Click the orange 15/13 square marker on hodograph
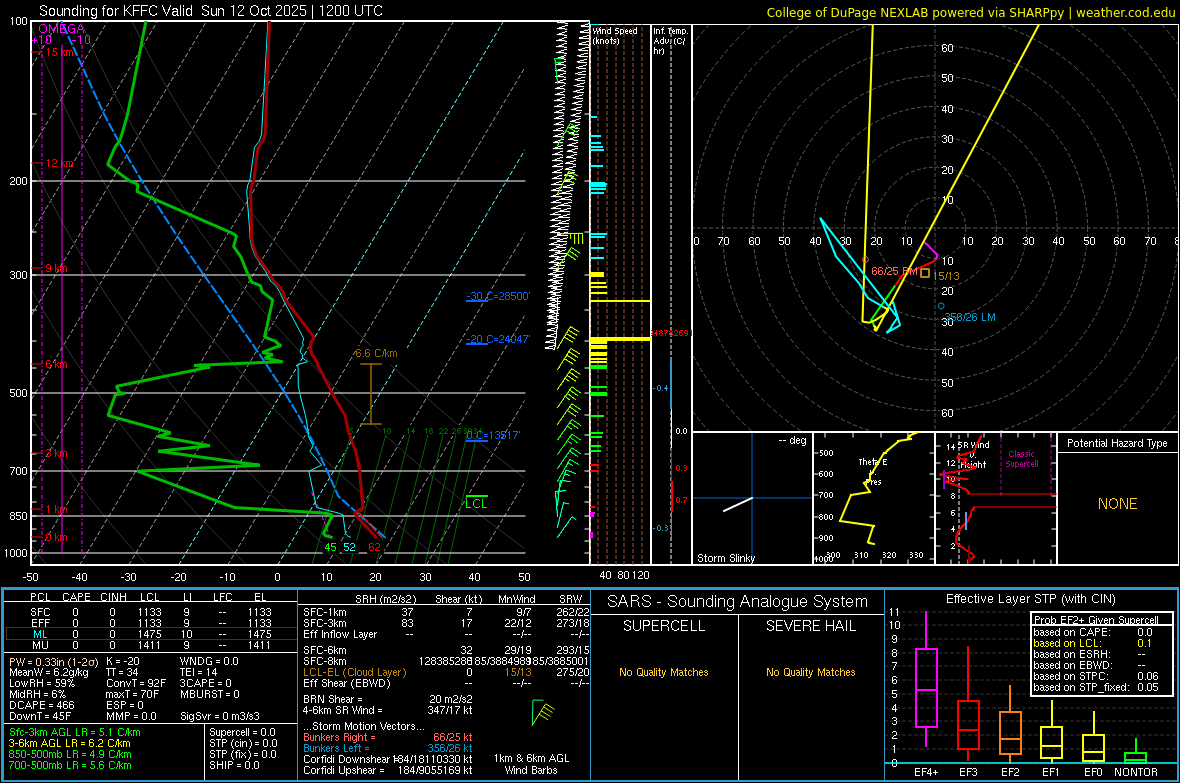 pos(925,274)
